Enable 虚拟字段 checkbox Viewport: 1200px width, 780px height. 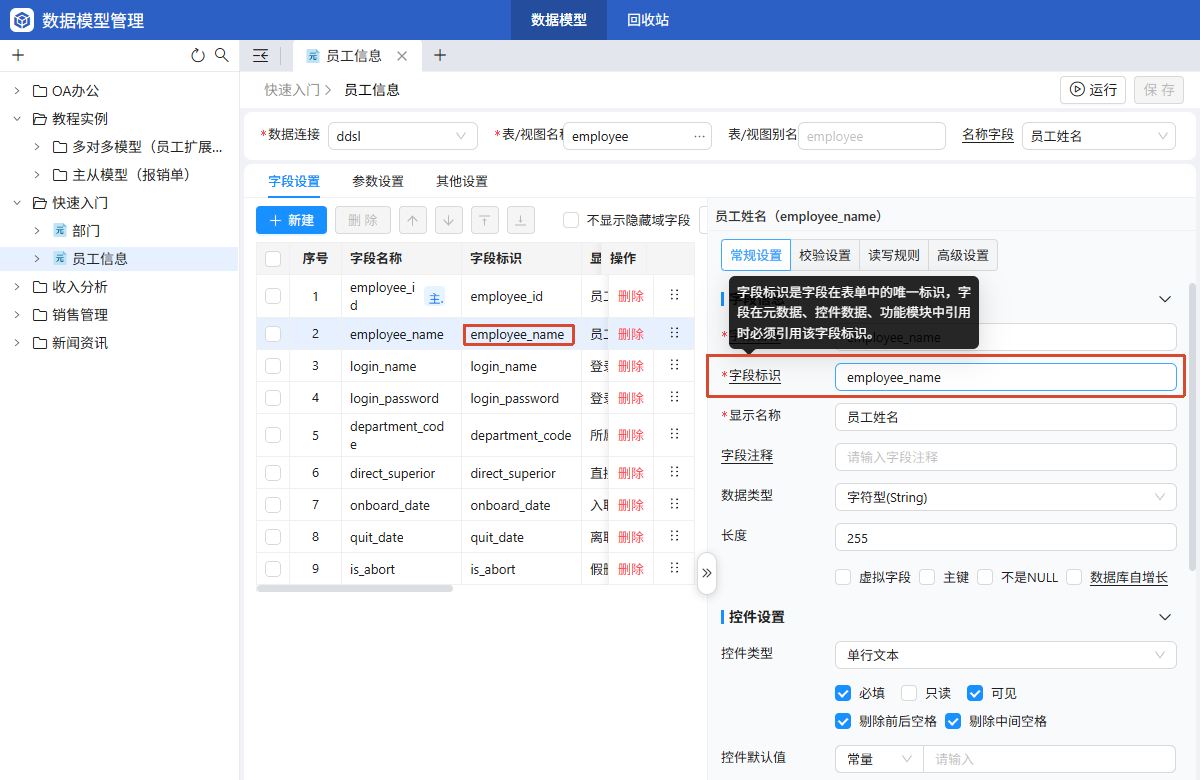point(843,577)
